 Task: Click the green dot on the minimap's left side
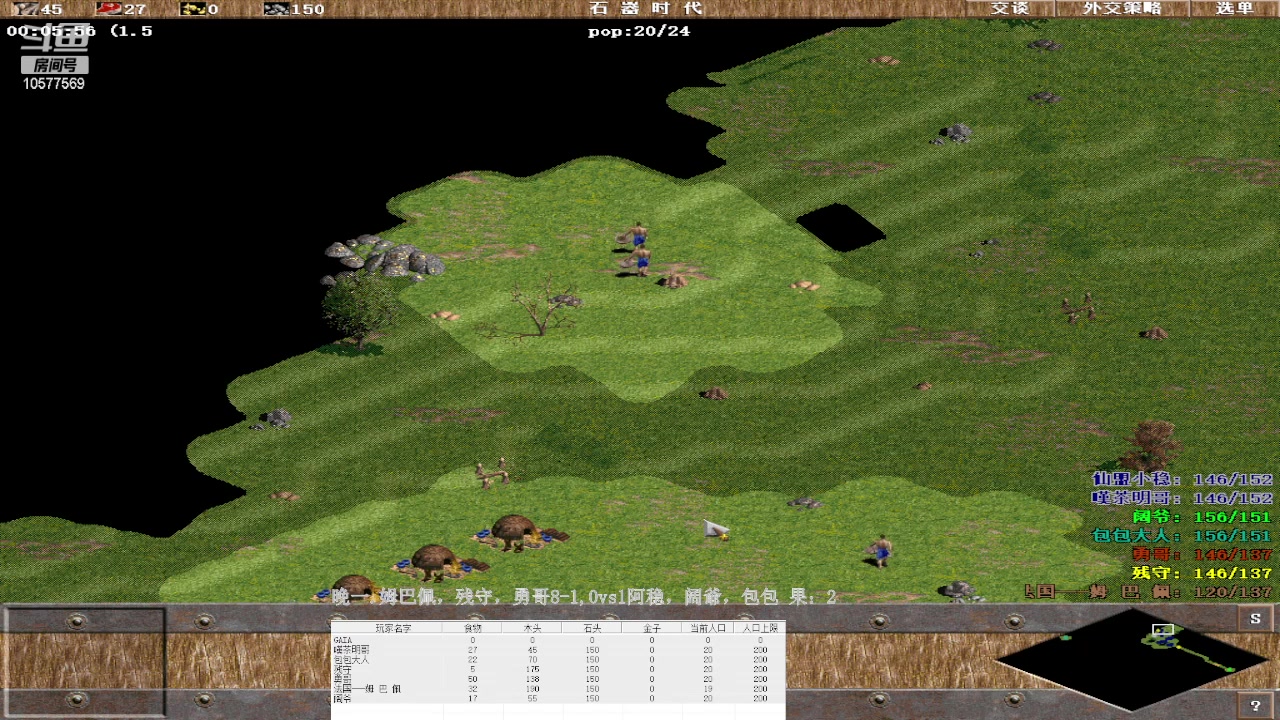pyautogui.click(x=1066, y=637)
